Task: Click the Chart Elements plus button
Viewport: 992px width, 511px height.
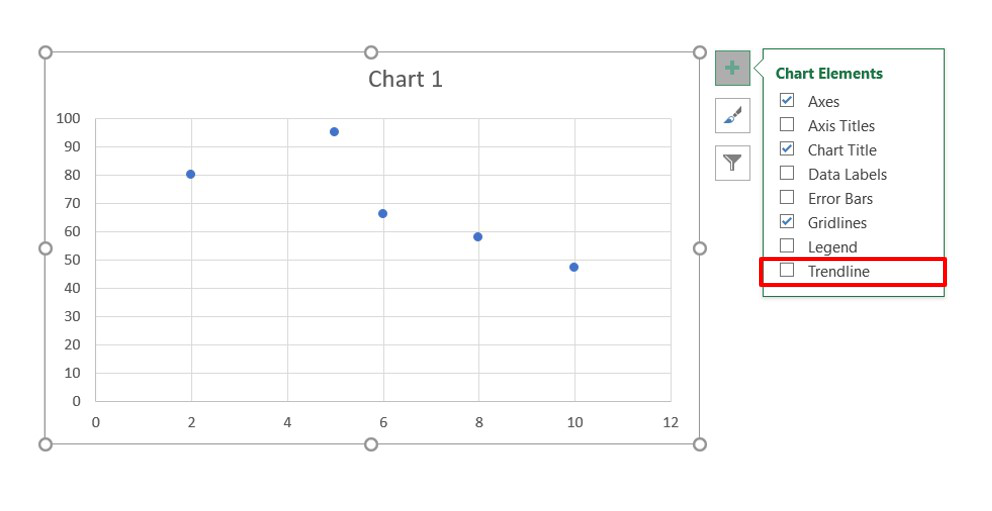Action: tap(732, 68)
